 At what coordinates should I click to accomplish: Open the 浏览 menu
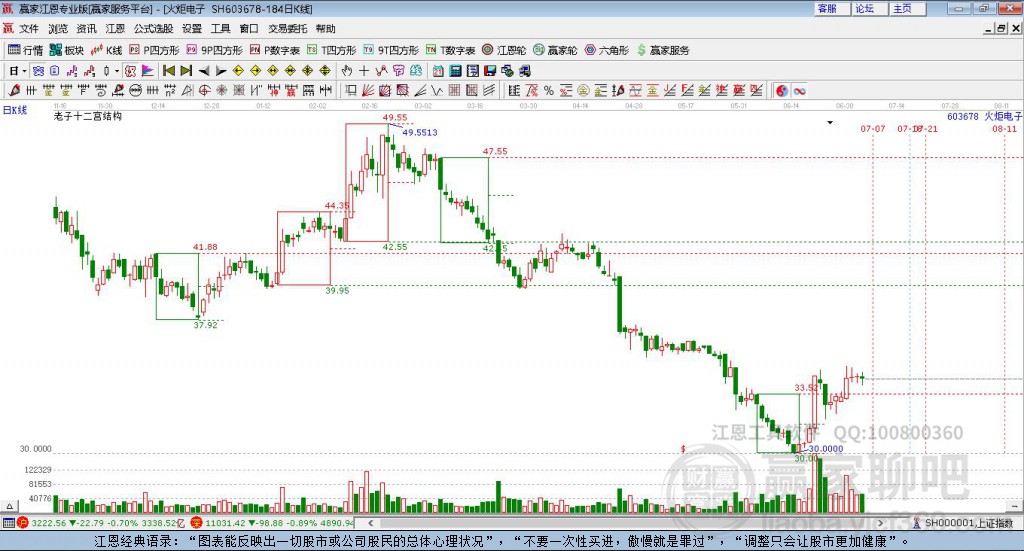[x=57, y=29]
